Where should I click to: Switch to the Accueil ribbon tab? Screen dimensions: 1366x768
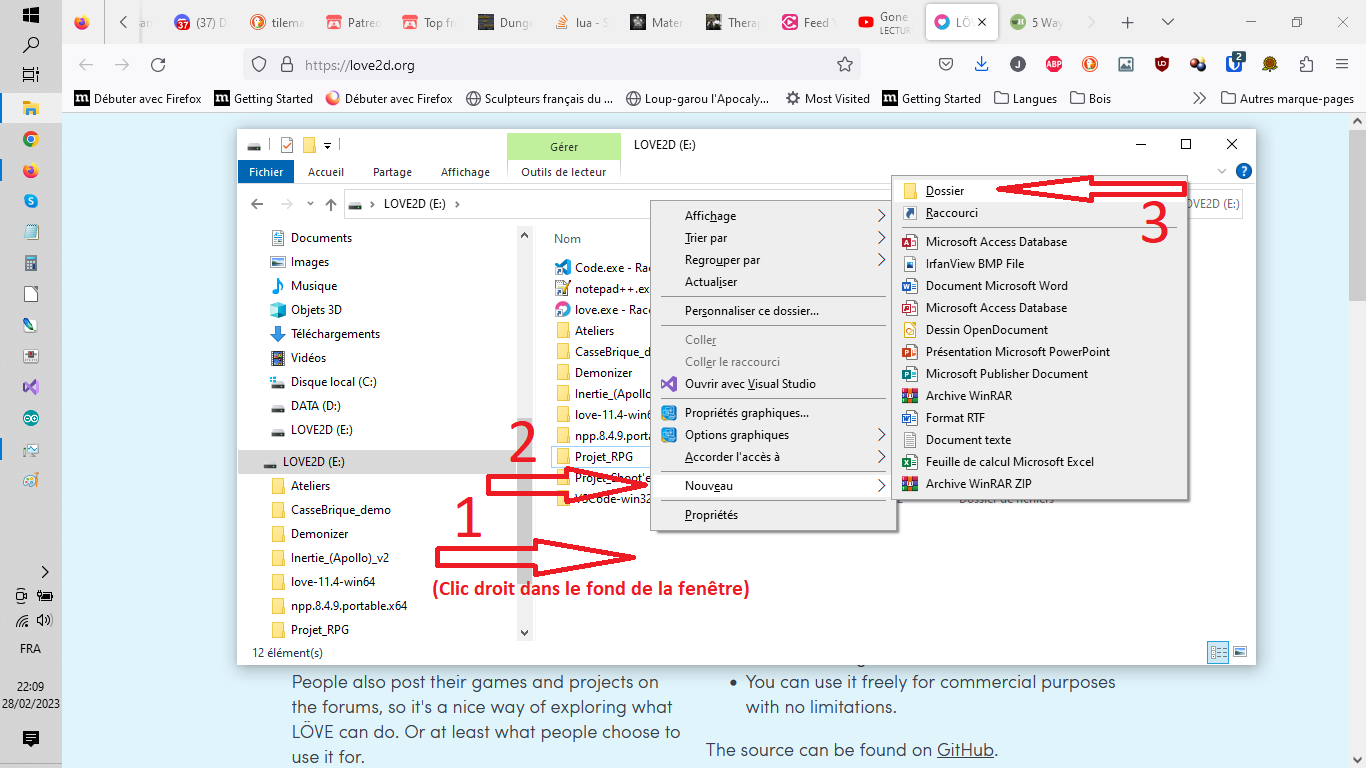(326, 172)
